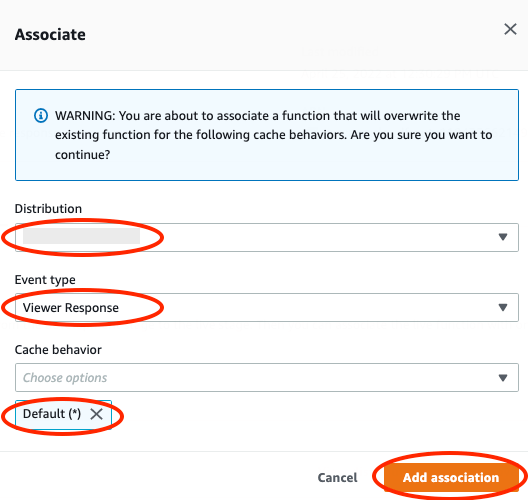The height and width of the screenshot is (500, 528).
Task: Open the Event type dropdown arrow
Action: (x=503, y=307)
